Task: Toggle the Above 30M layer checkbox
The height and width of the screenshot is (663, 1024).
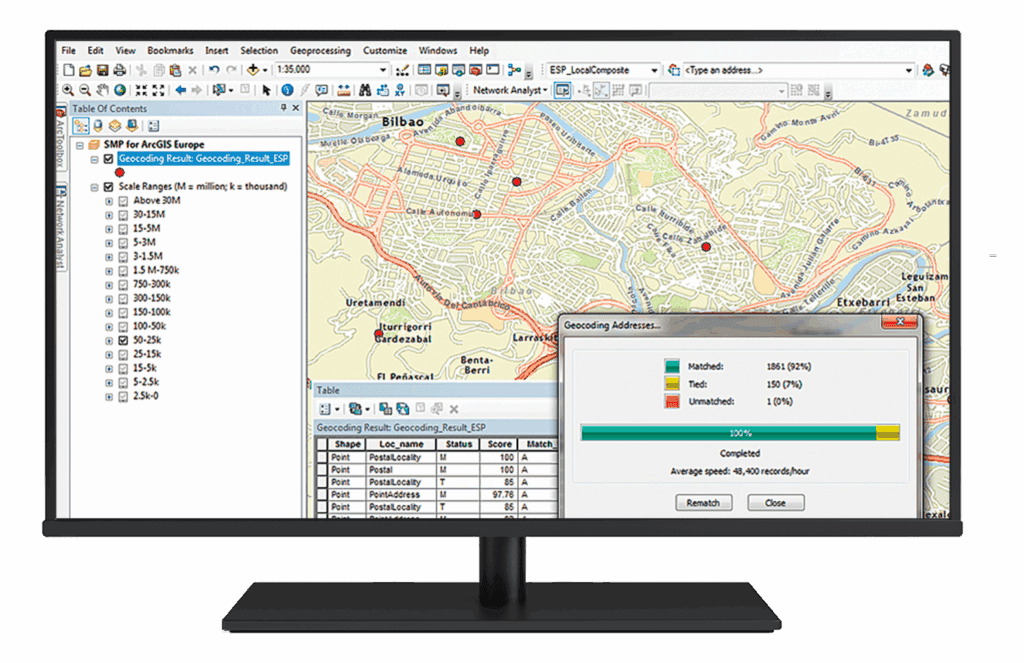Action: (123, 201)
